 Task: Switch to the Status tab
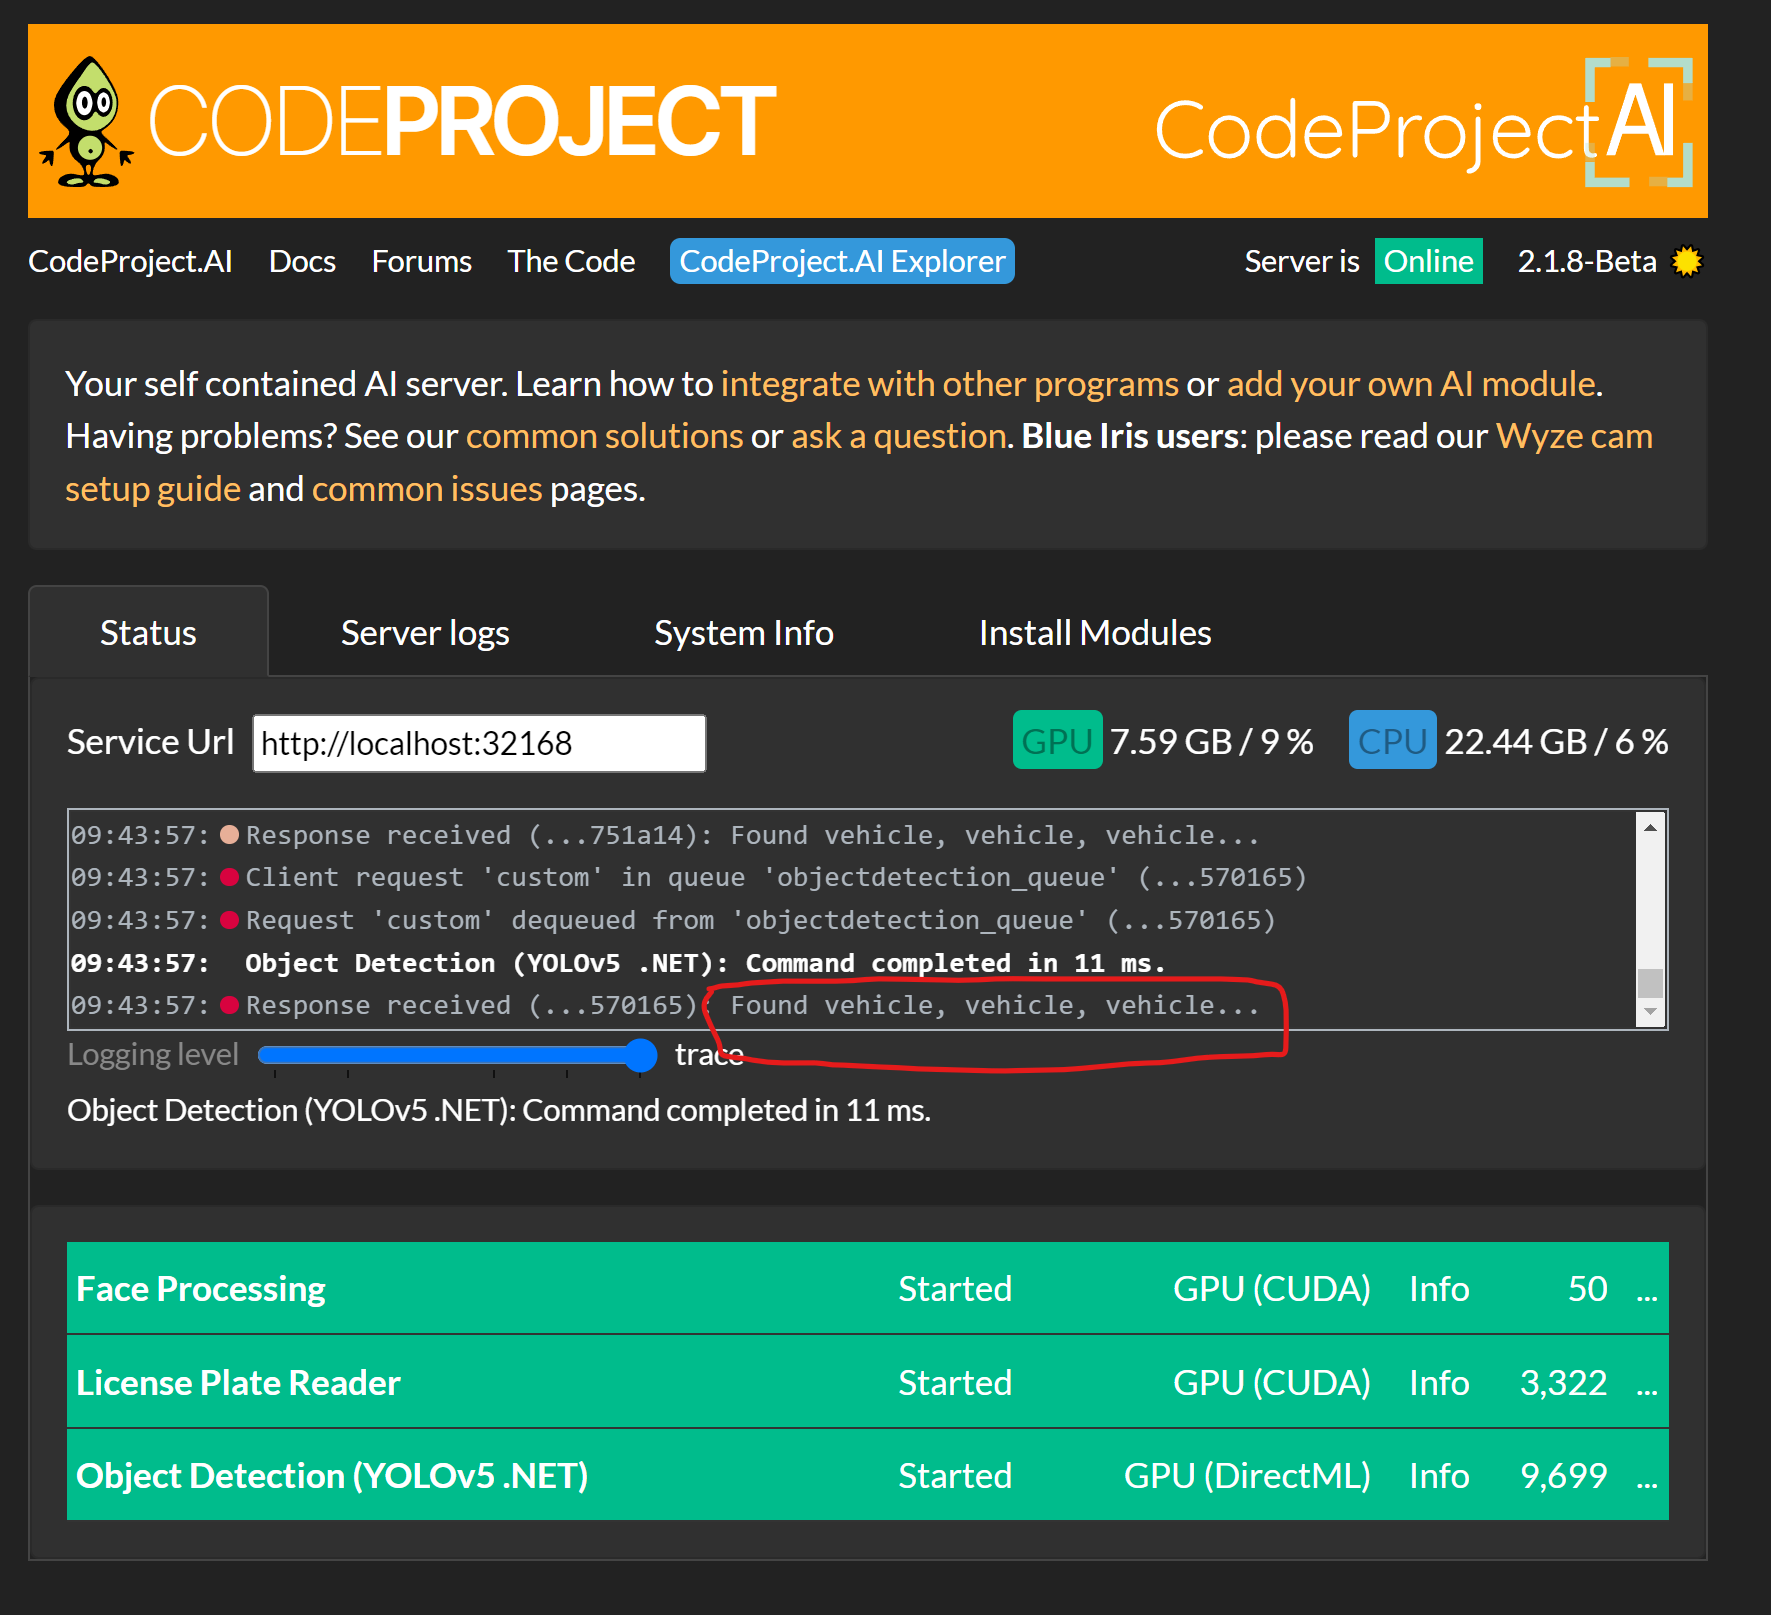point(148,632)
